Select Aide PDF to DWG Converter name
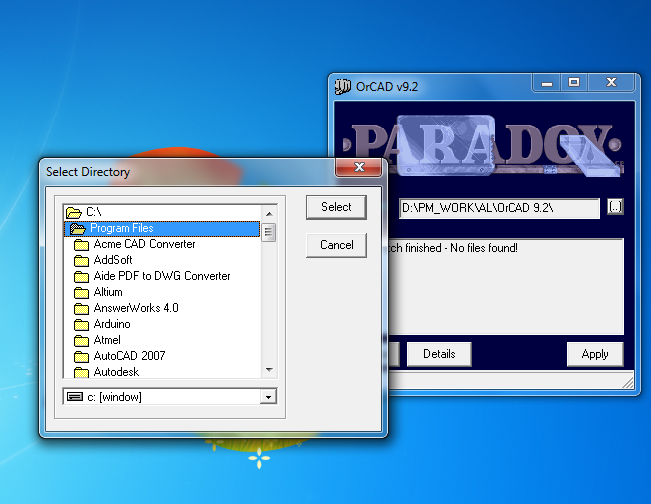The image size is (651, 504). (x=162, y=276)
